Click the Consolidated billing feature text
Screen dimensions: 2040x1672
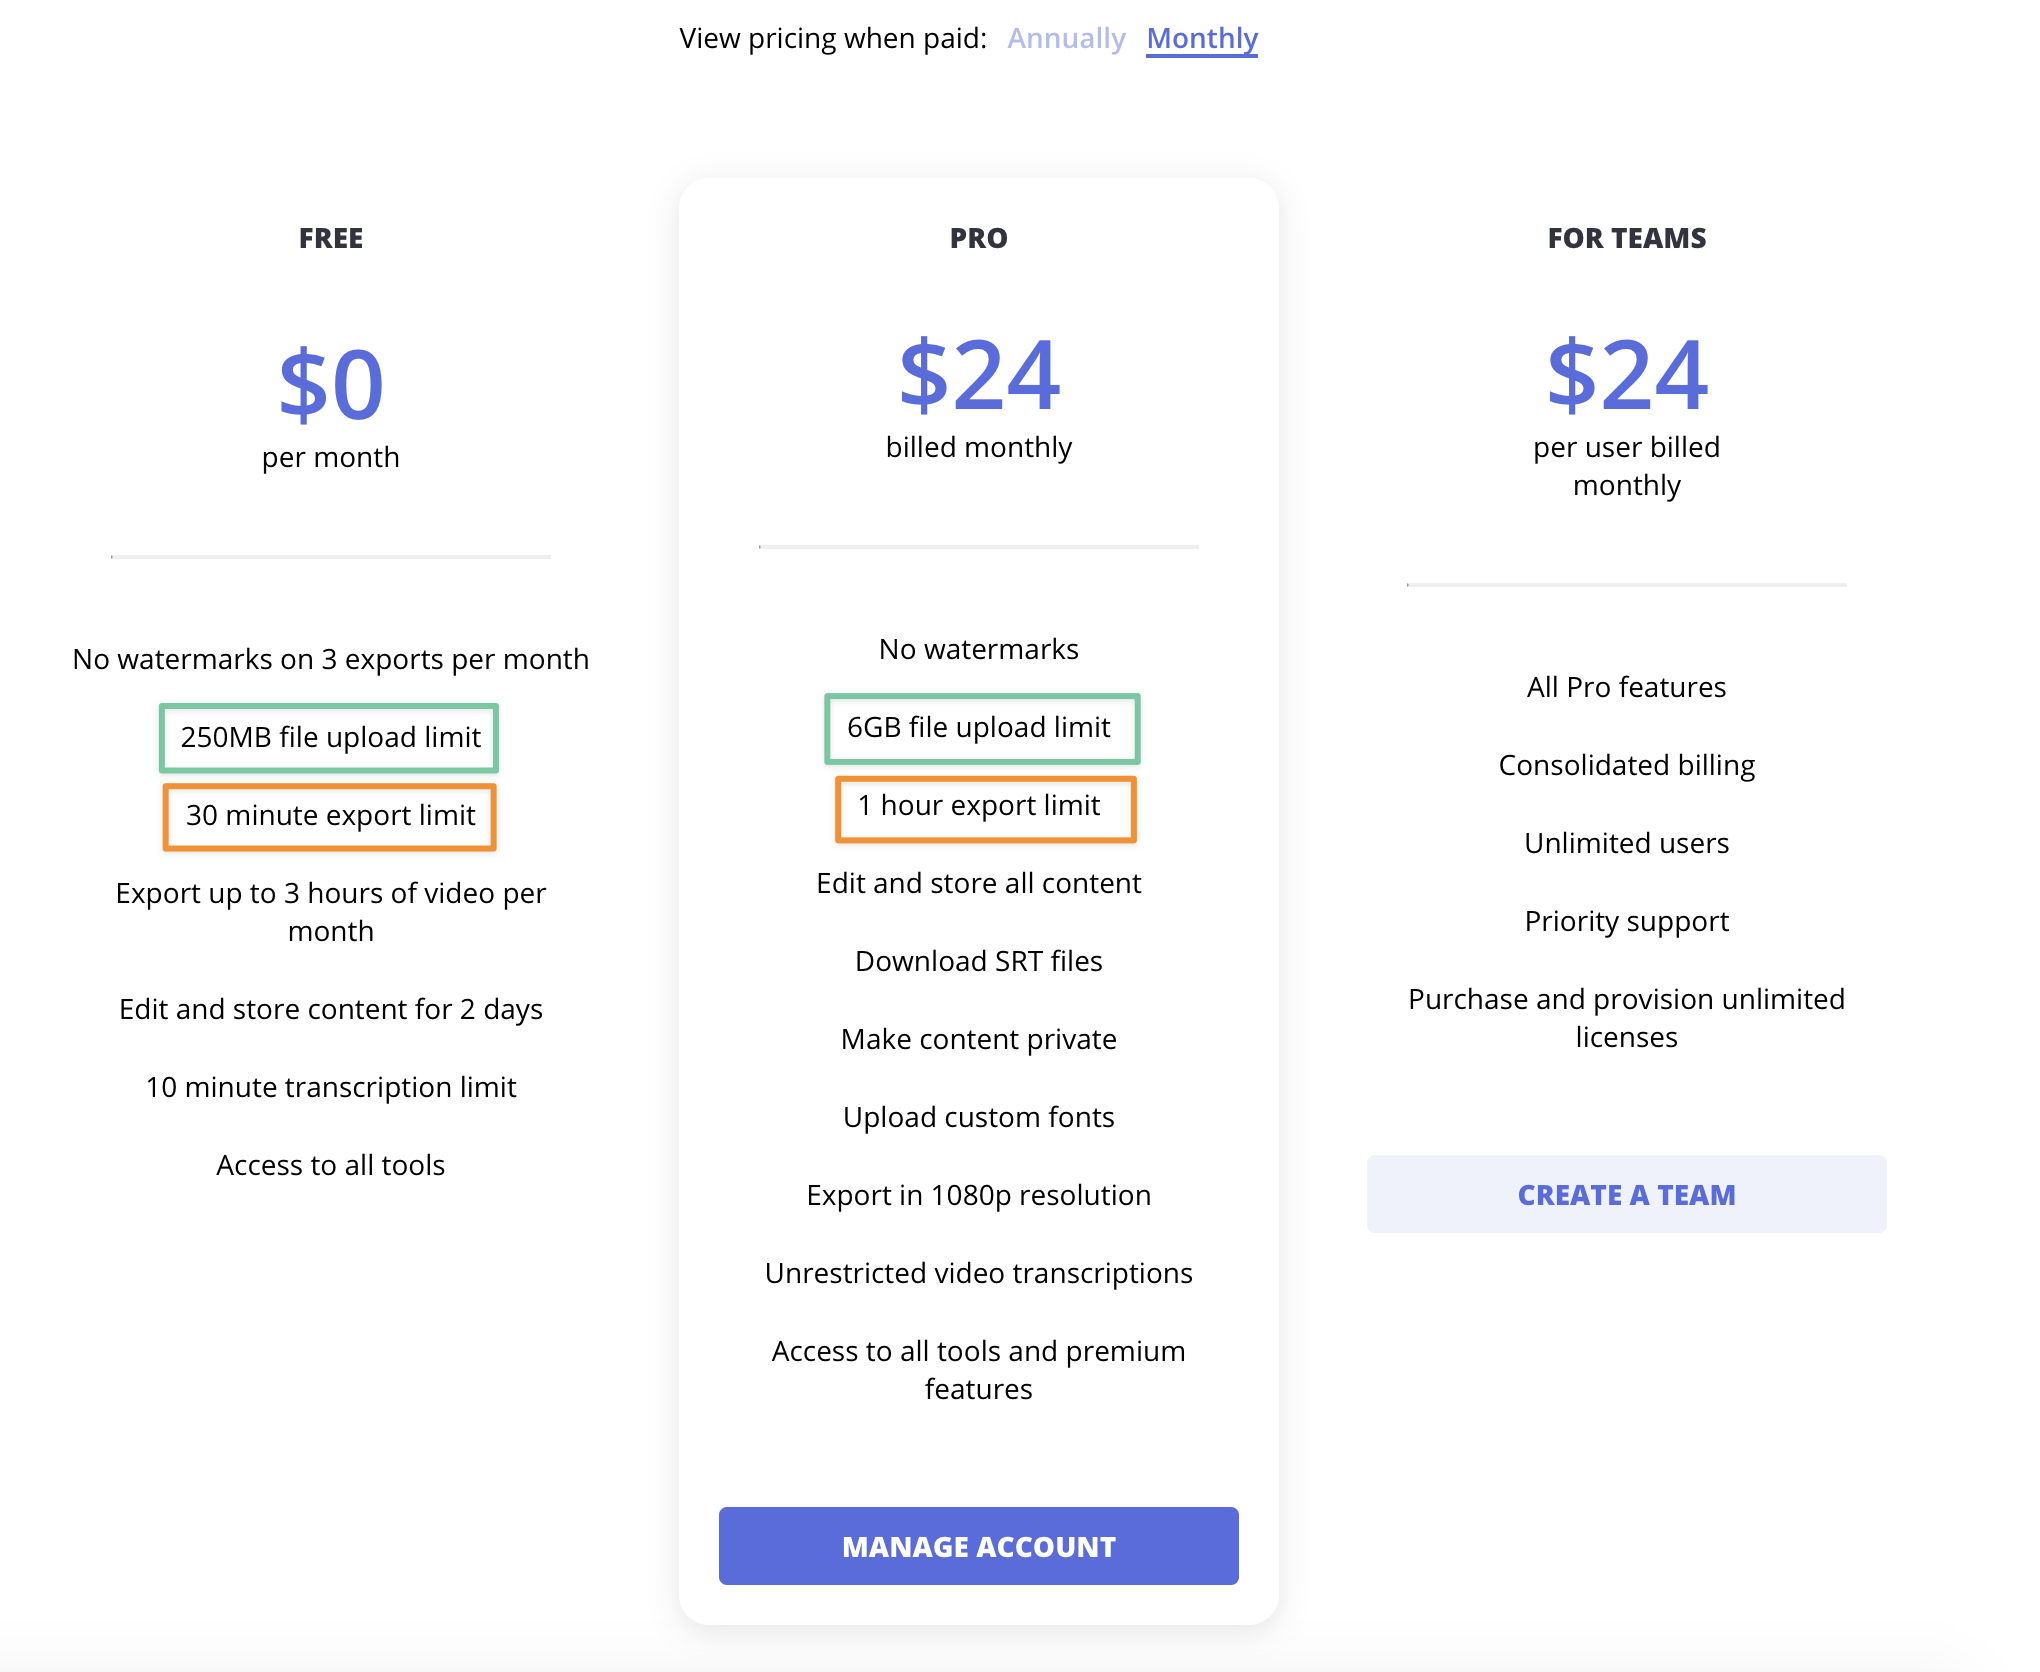click(1626, 765)
